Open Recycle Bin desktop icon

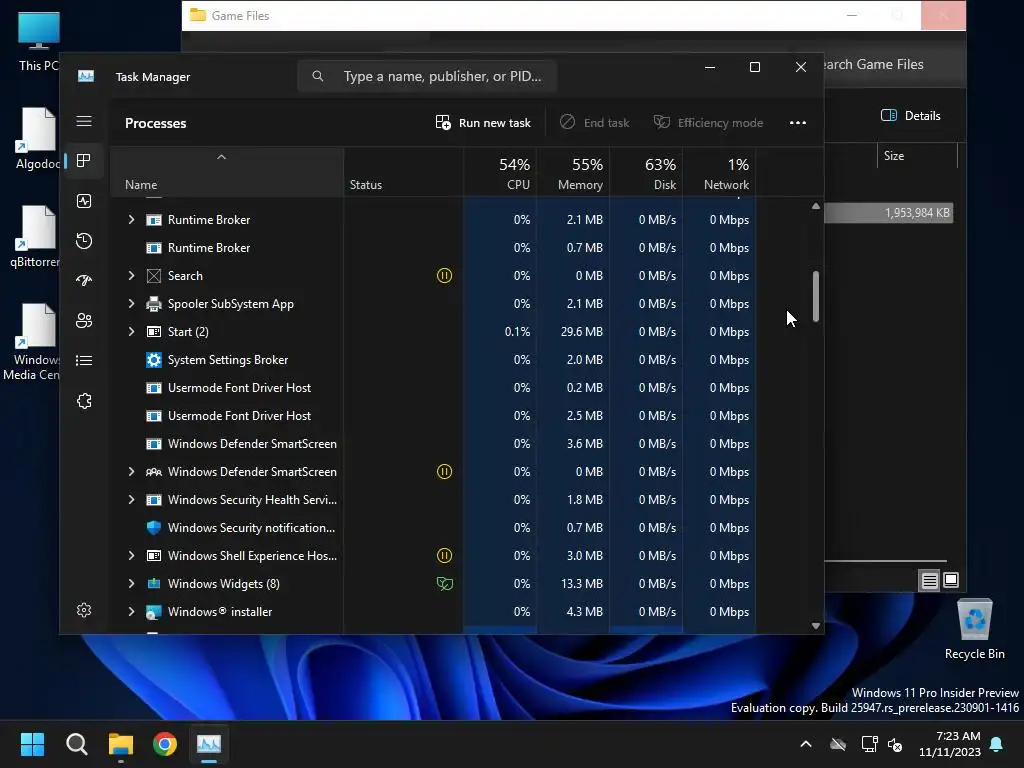click(974, 630)
